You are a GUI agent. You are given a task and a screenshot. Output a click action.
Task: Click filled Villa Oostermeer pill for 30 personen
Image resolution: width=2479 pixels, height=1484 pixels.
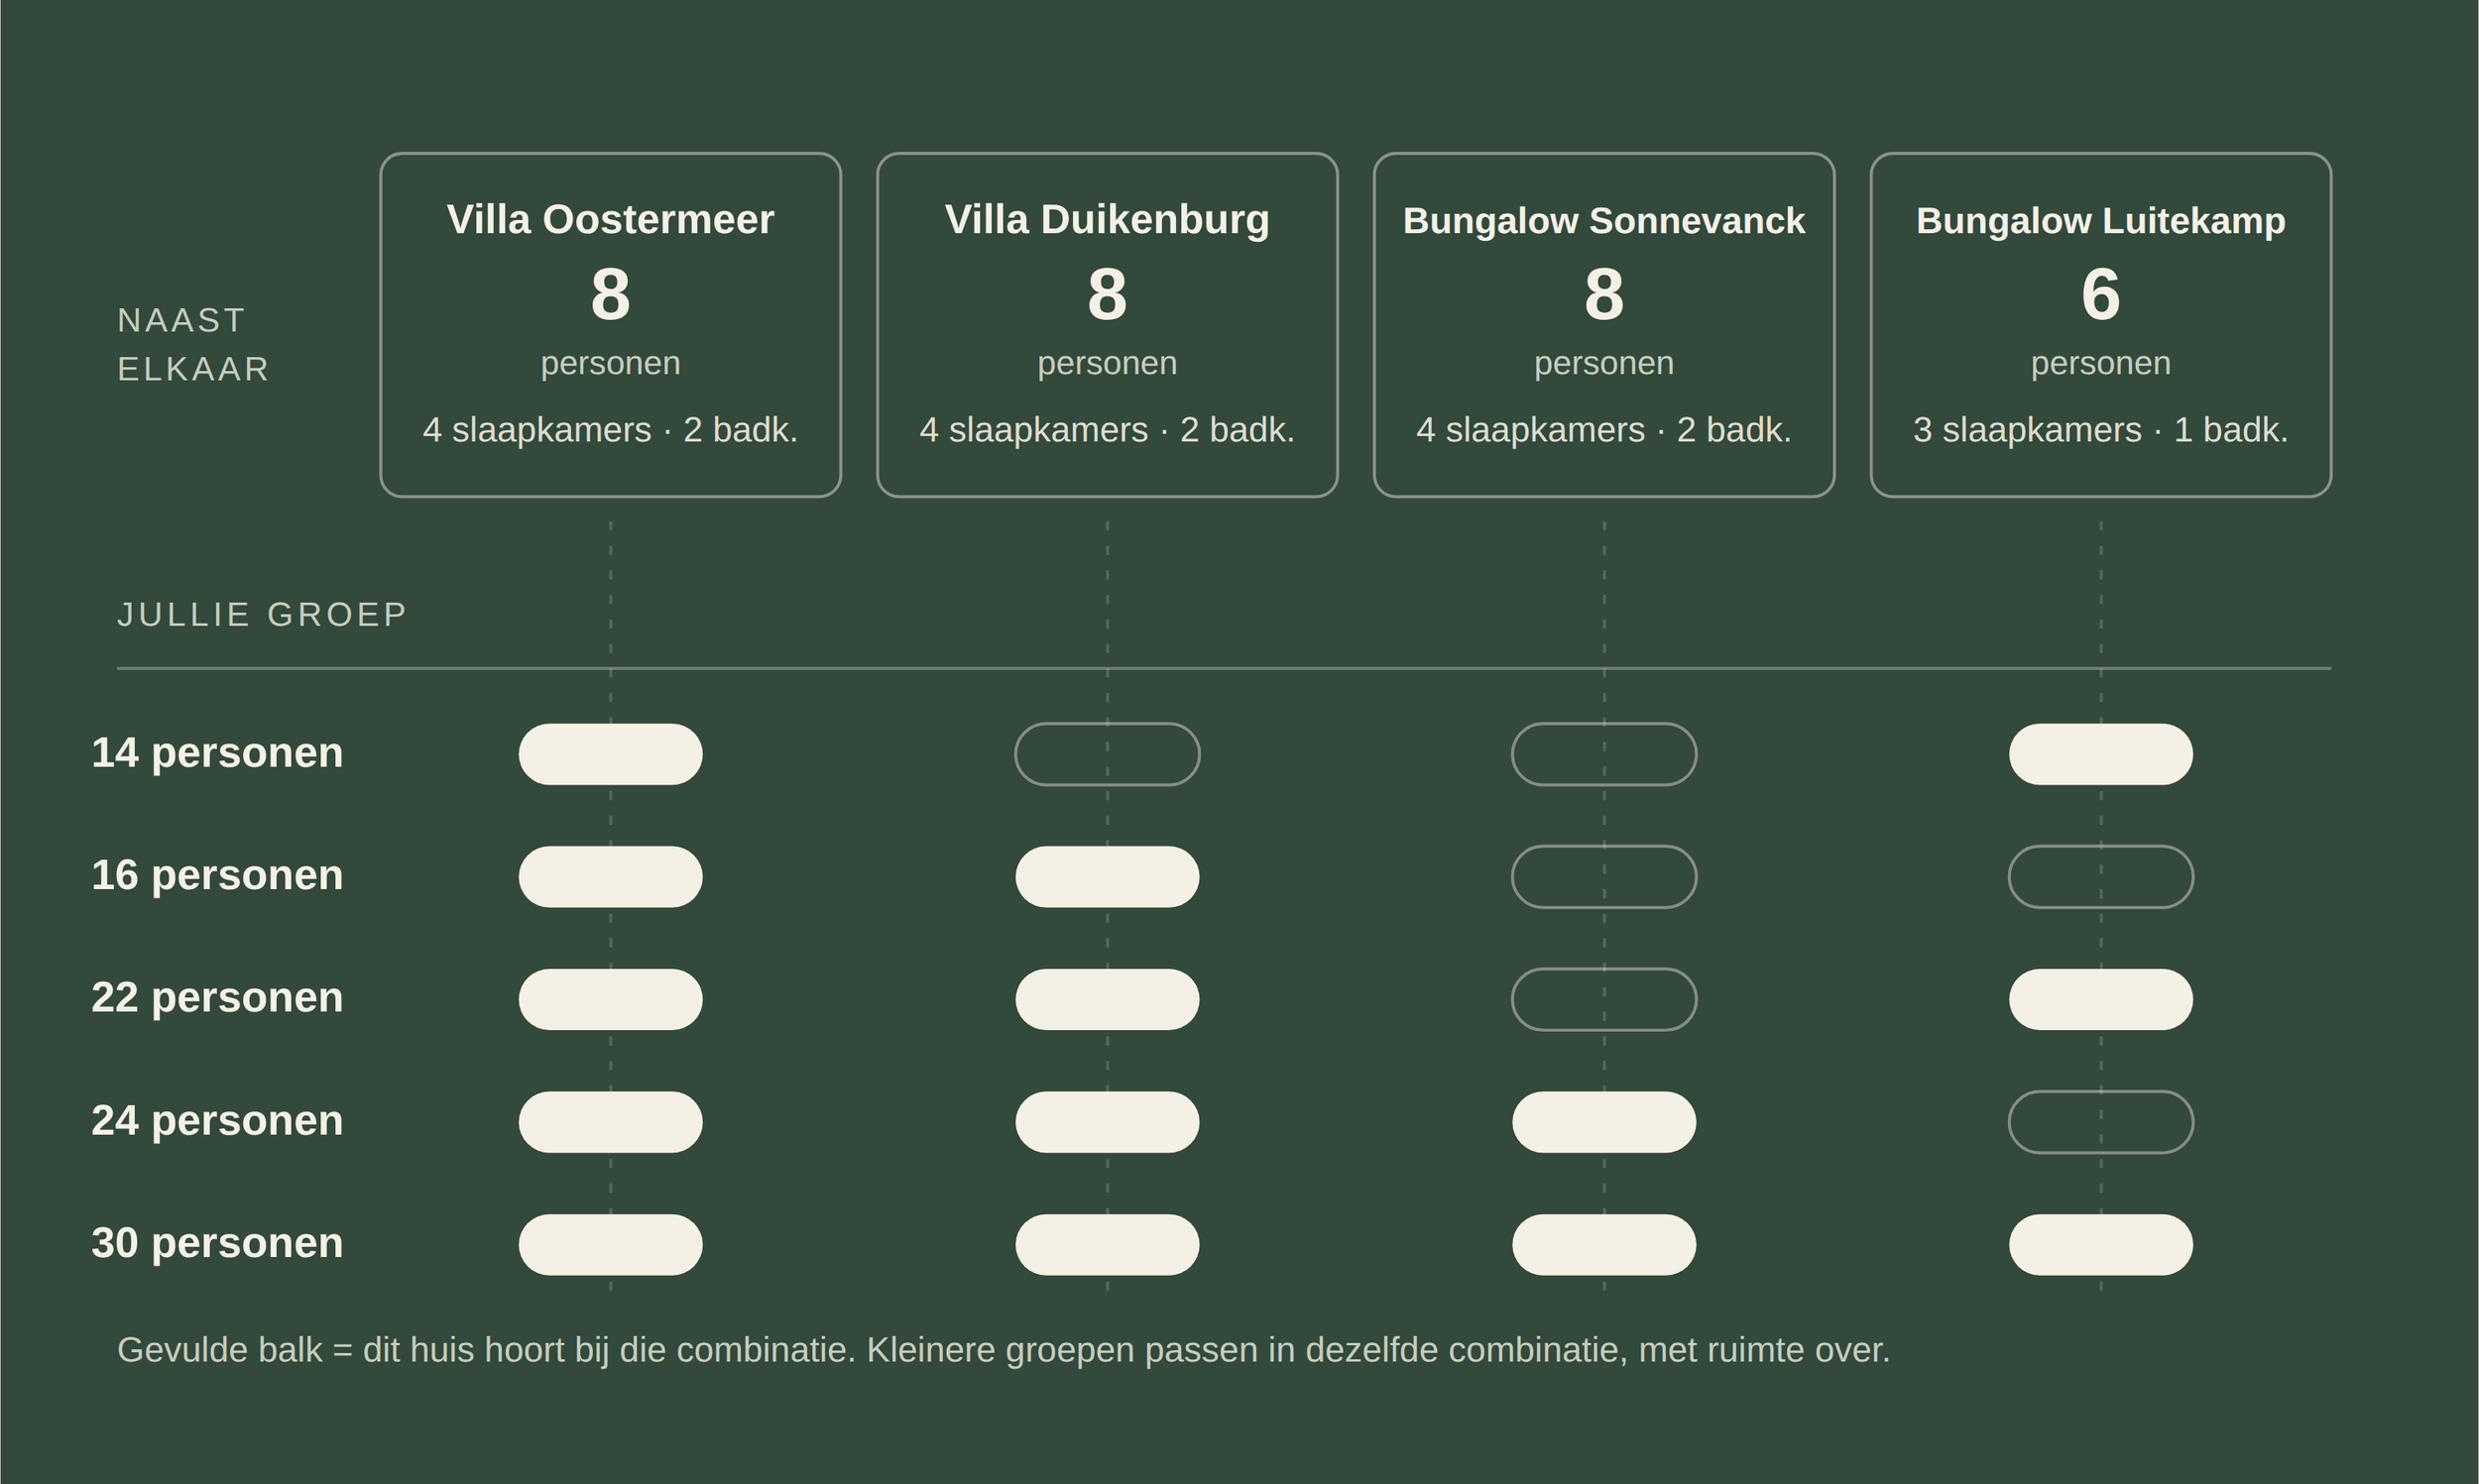point(610,1245)
